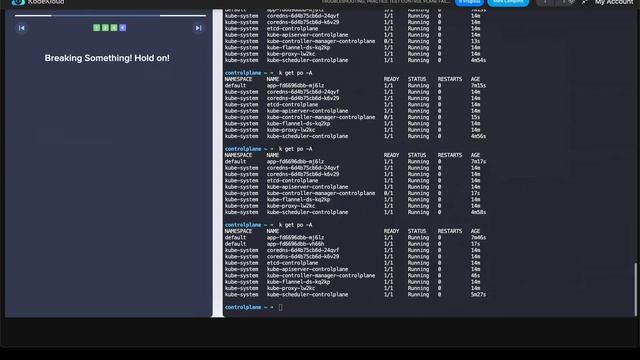Select pod name app-fd6696dbb-vh66h
The height and width of the screenshot is (360, 640).
pos(295,244)
